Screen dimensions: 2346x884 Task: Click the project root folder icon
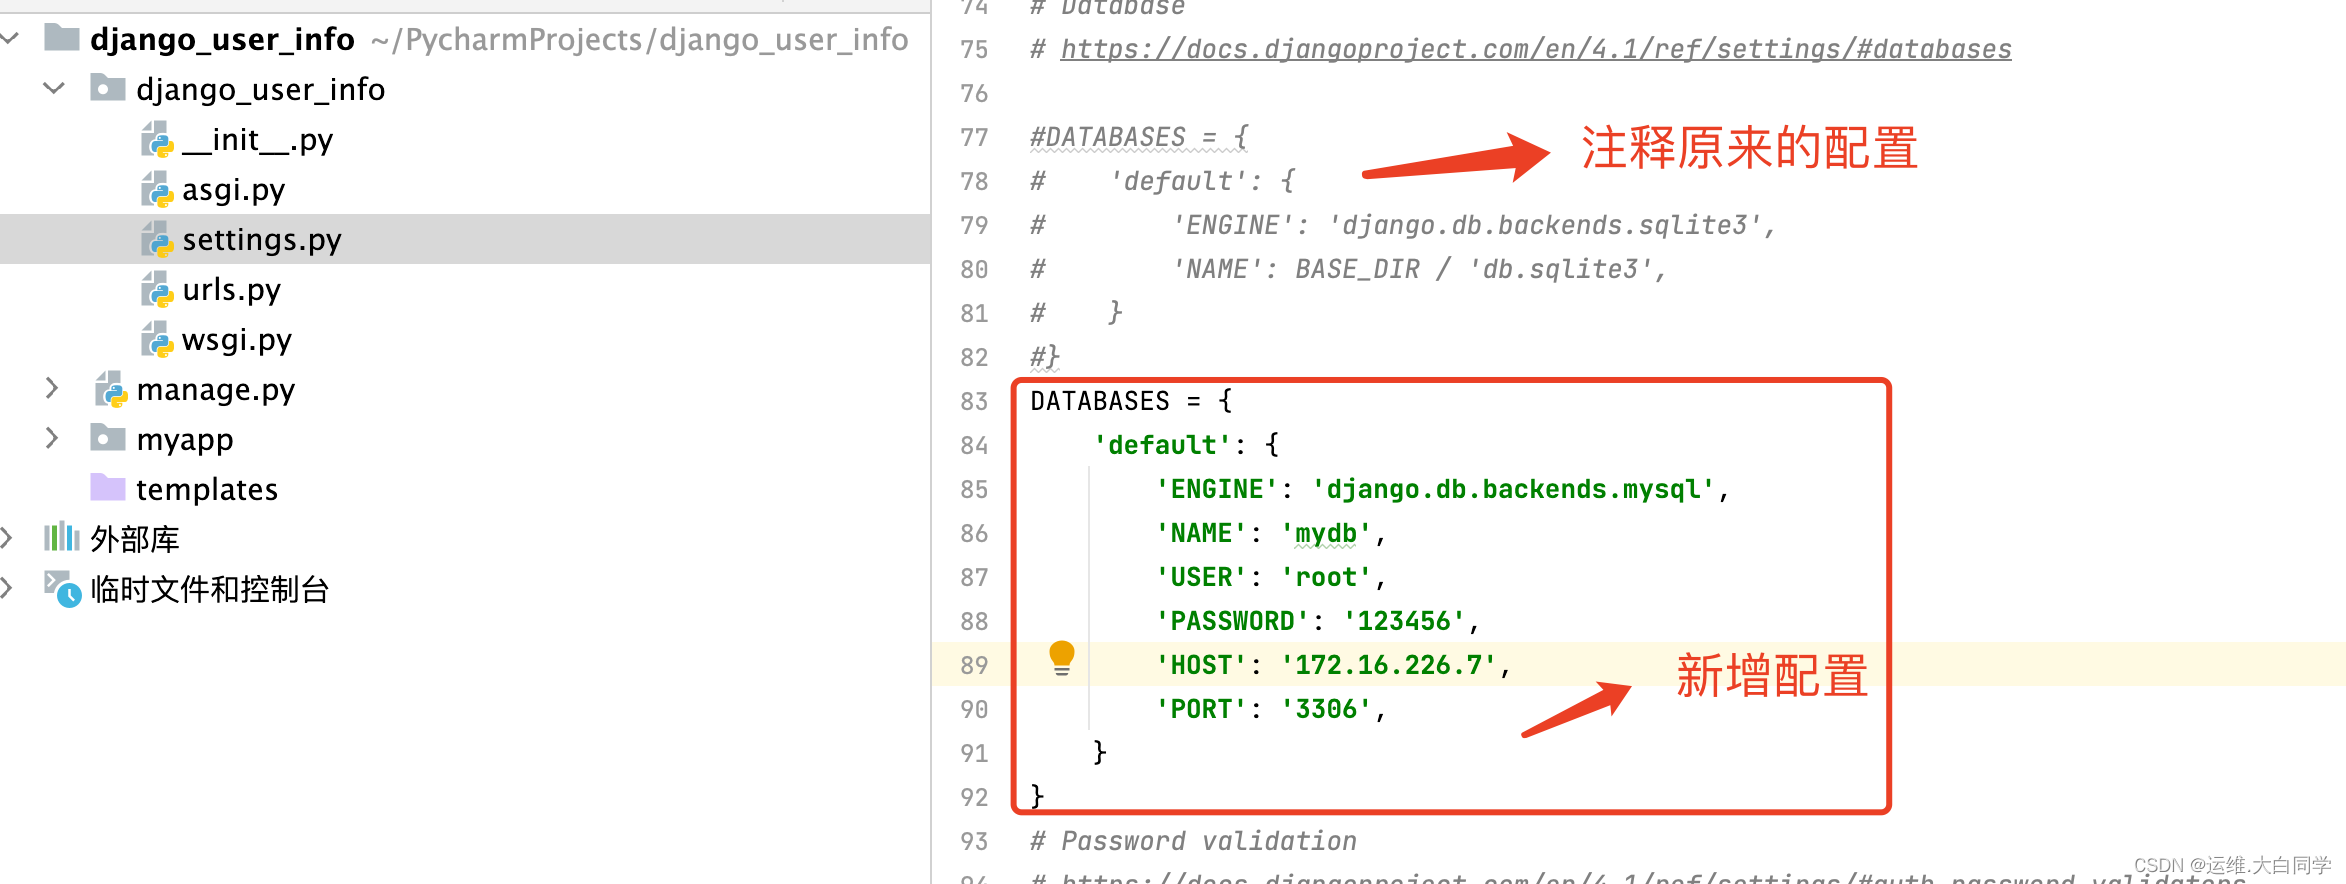tap(62, 38)
